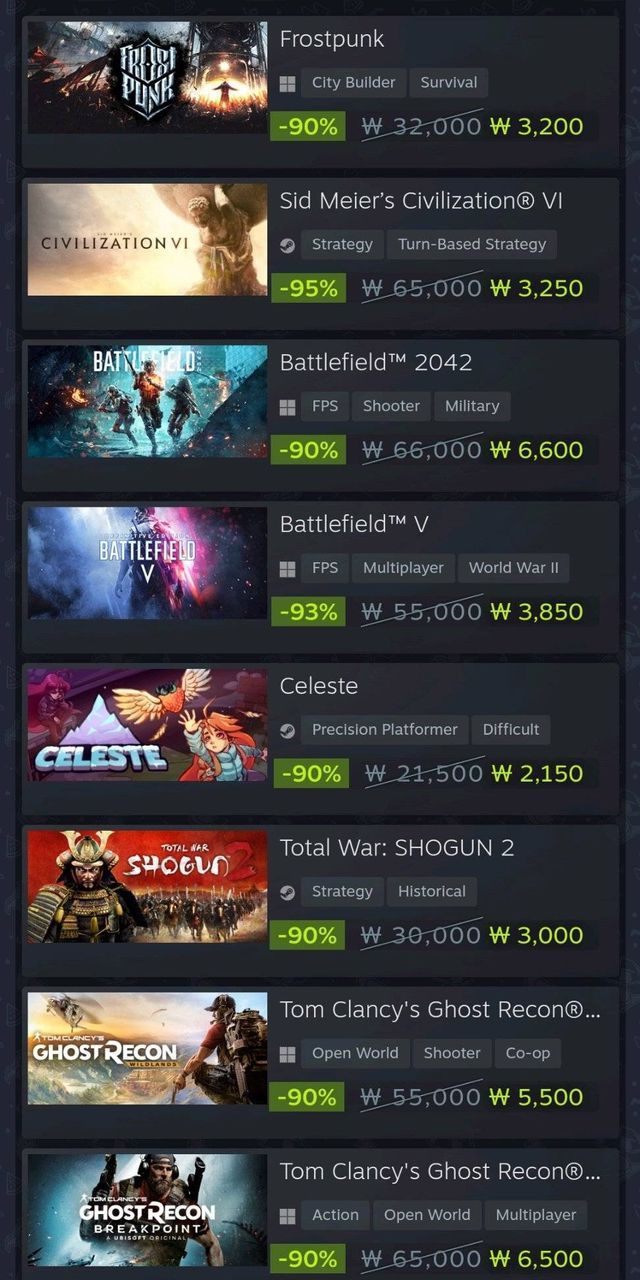Click the -93% discount badge on Battlefield V

(308, 611)
